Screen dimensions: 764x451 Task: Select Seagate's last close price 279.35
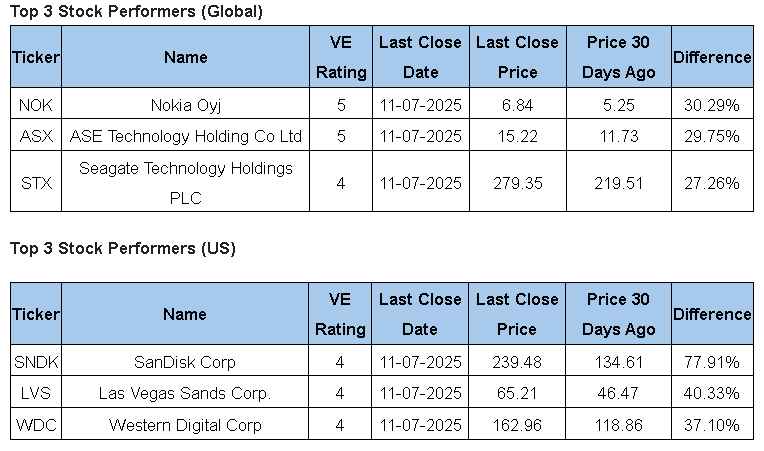pyautogui.click(x=517, y=183)
